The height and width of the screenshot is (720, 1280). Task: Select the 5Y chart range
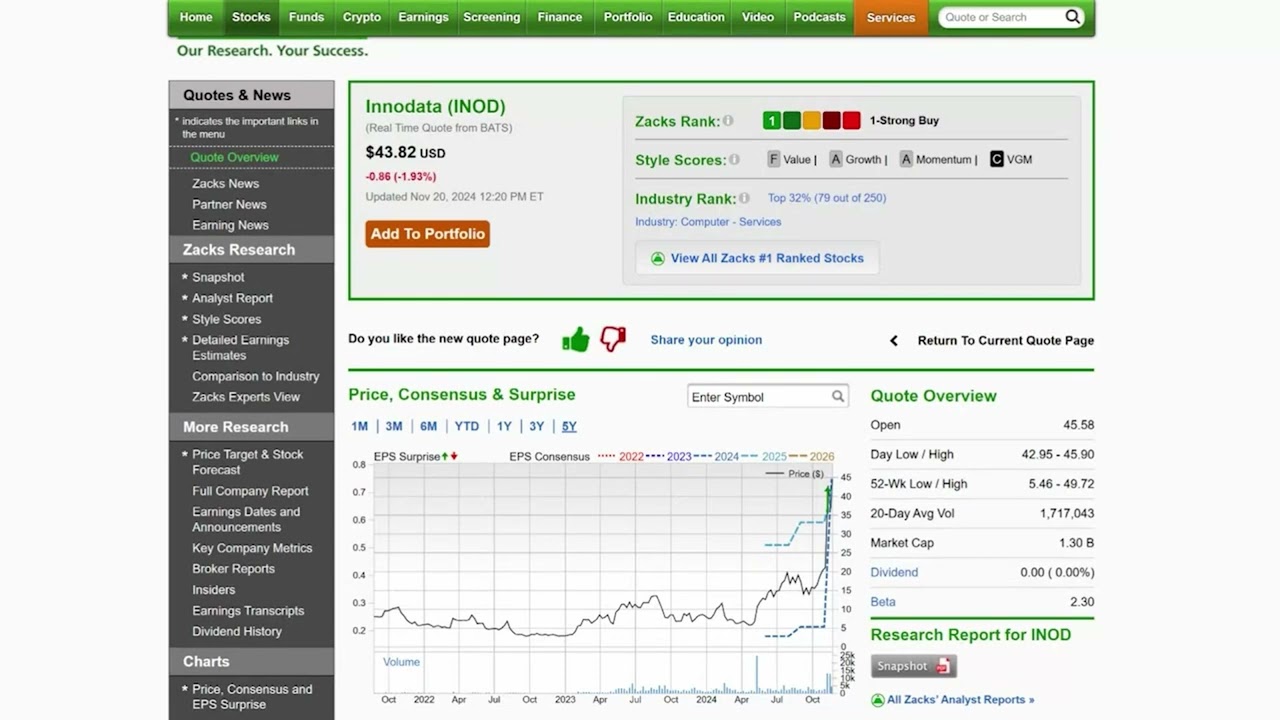point(569,427)
